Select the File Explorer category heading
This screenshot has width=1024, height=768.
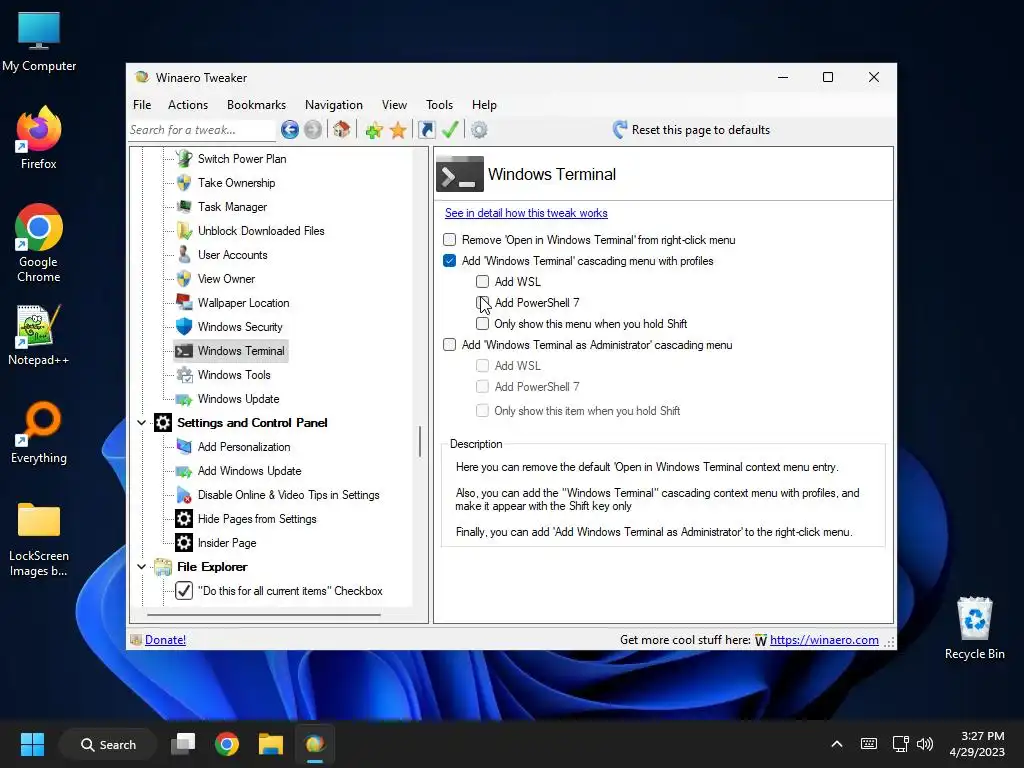click(x=212, y=567)
